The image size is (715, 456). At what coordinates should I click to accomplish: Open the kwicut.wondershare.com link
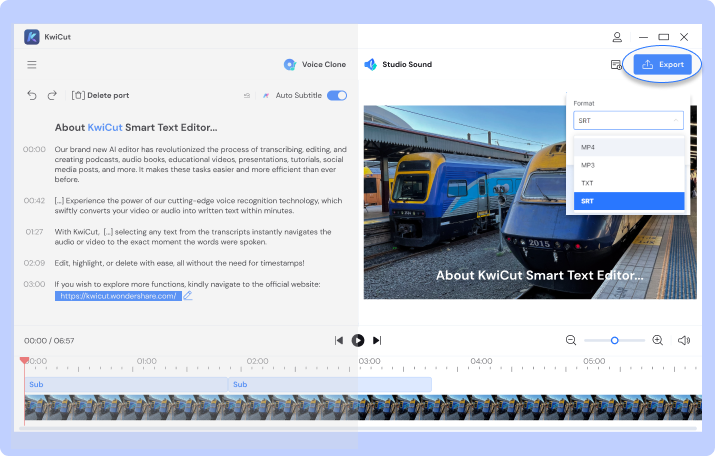[x=118, y=296]
